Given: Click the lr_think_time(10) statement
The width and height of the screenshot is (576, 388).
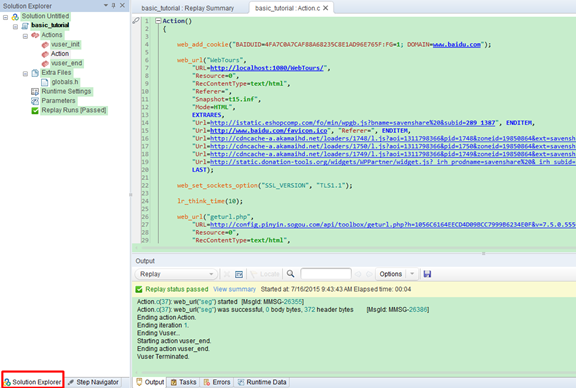Looking at the screenshot, I should (x=210, y=201).
